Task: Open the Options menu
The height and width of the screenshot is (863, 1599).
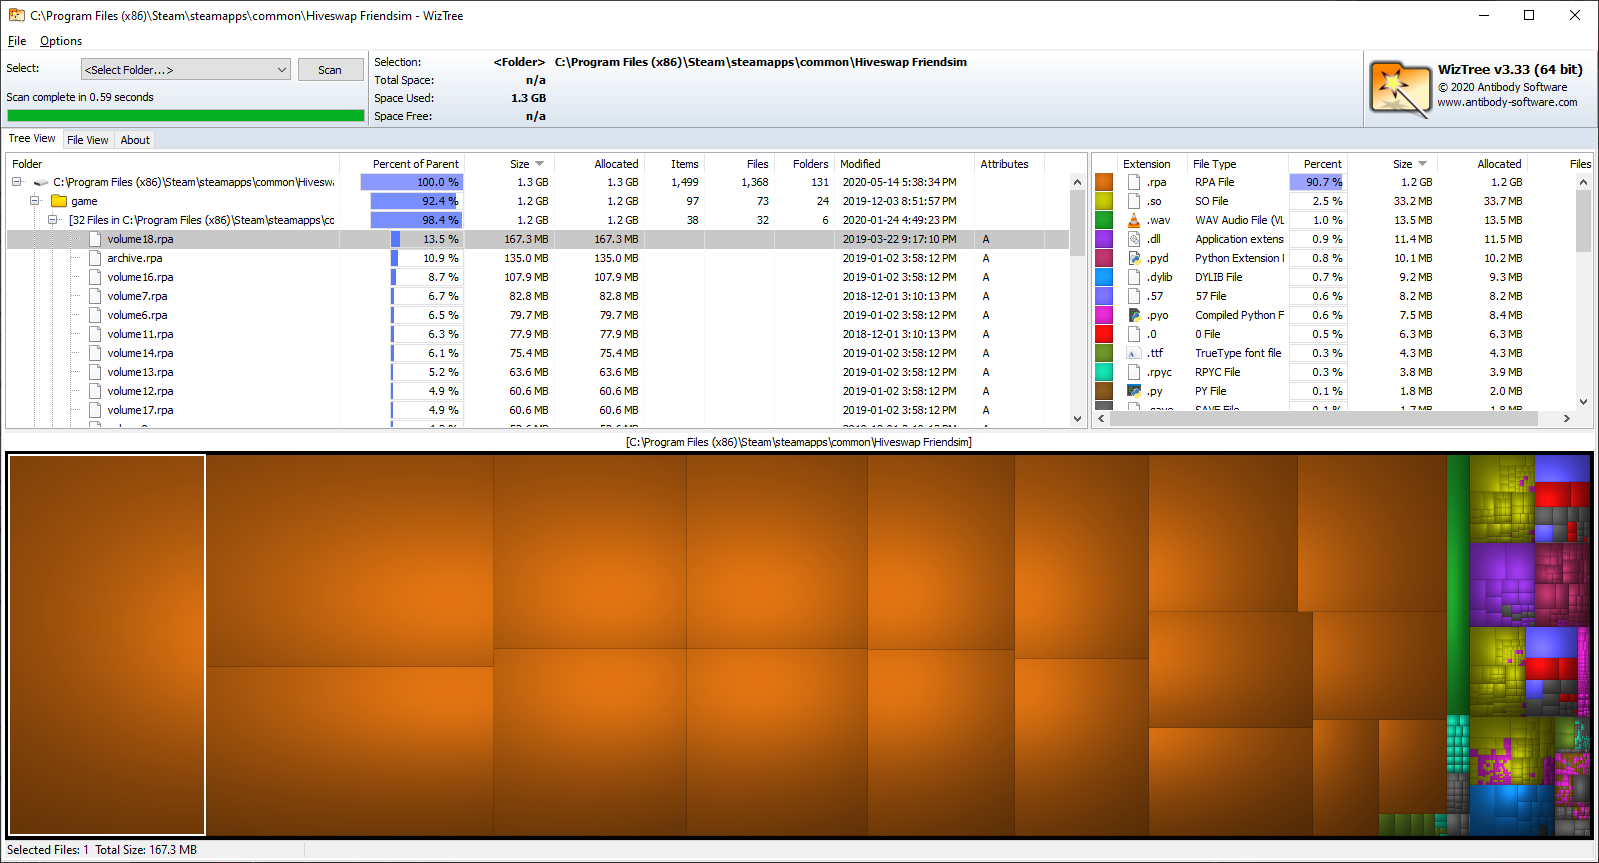Action: click(61, 41)
